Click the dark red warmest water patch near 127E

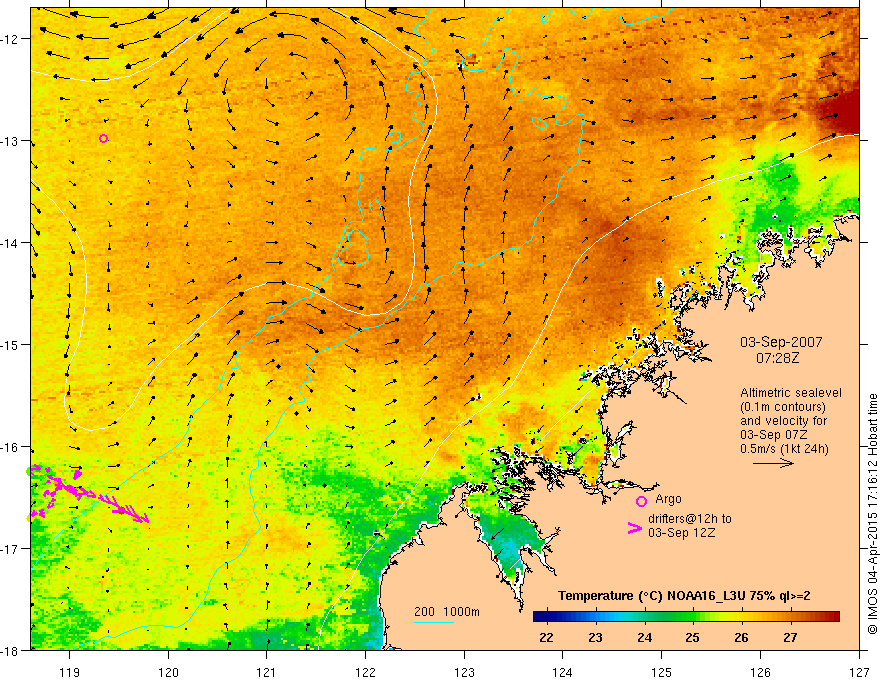click(845, 111)
